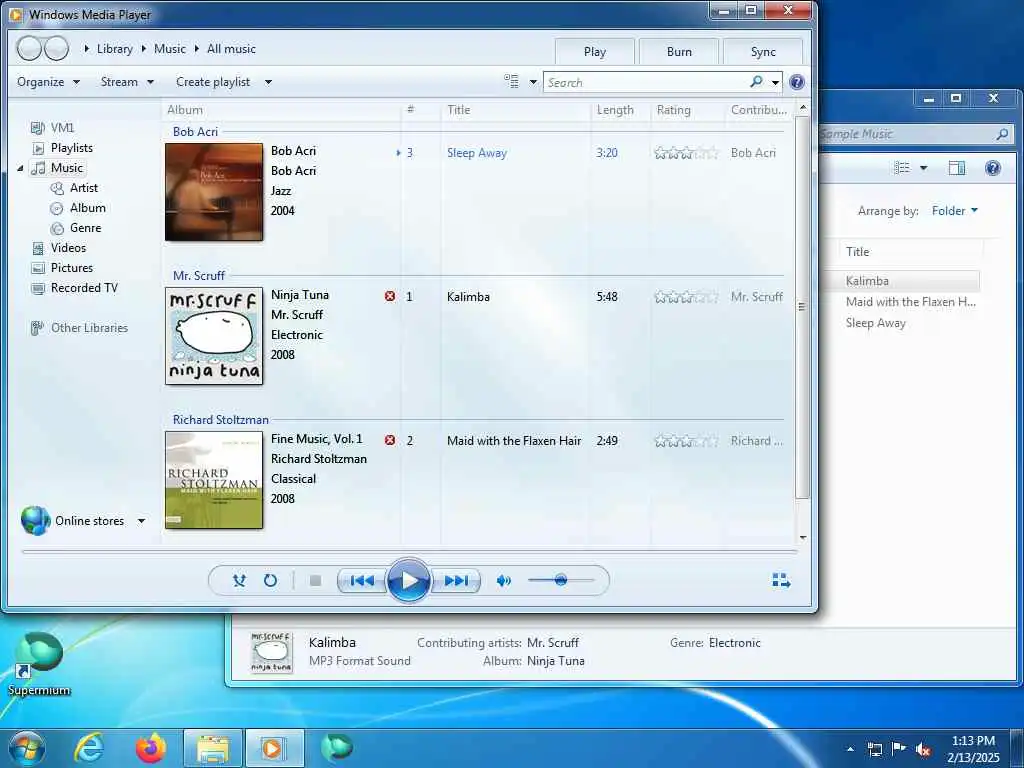Select Sleep Away in Explorer file list

876,323
